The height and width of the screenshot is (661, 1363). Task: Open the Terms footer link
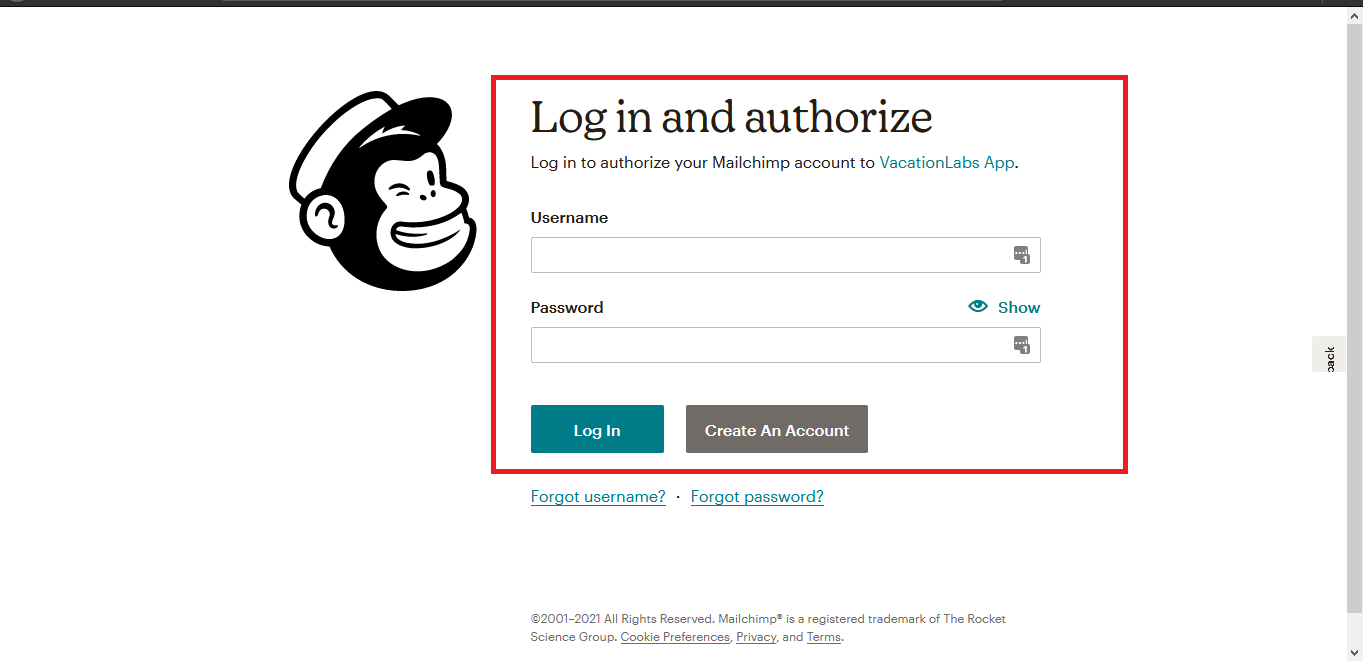point(824,637)
